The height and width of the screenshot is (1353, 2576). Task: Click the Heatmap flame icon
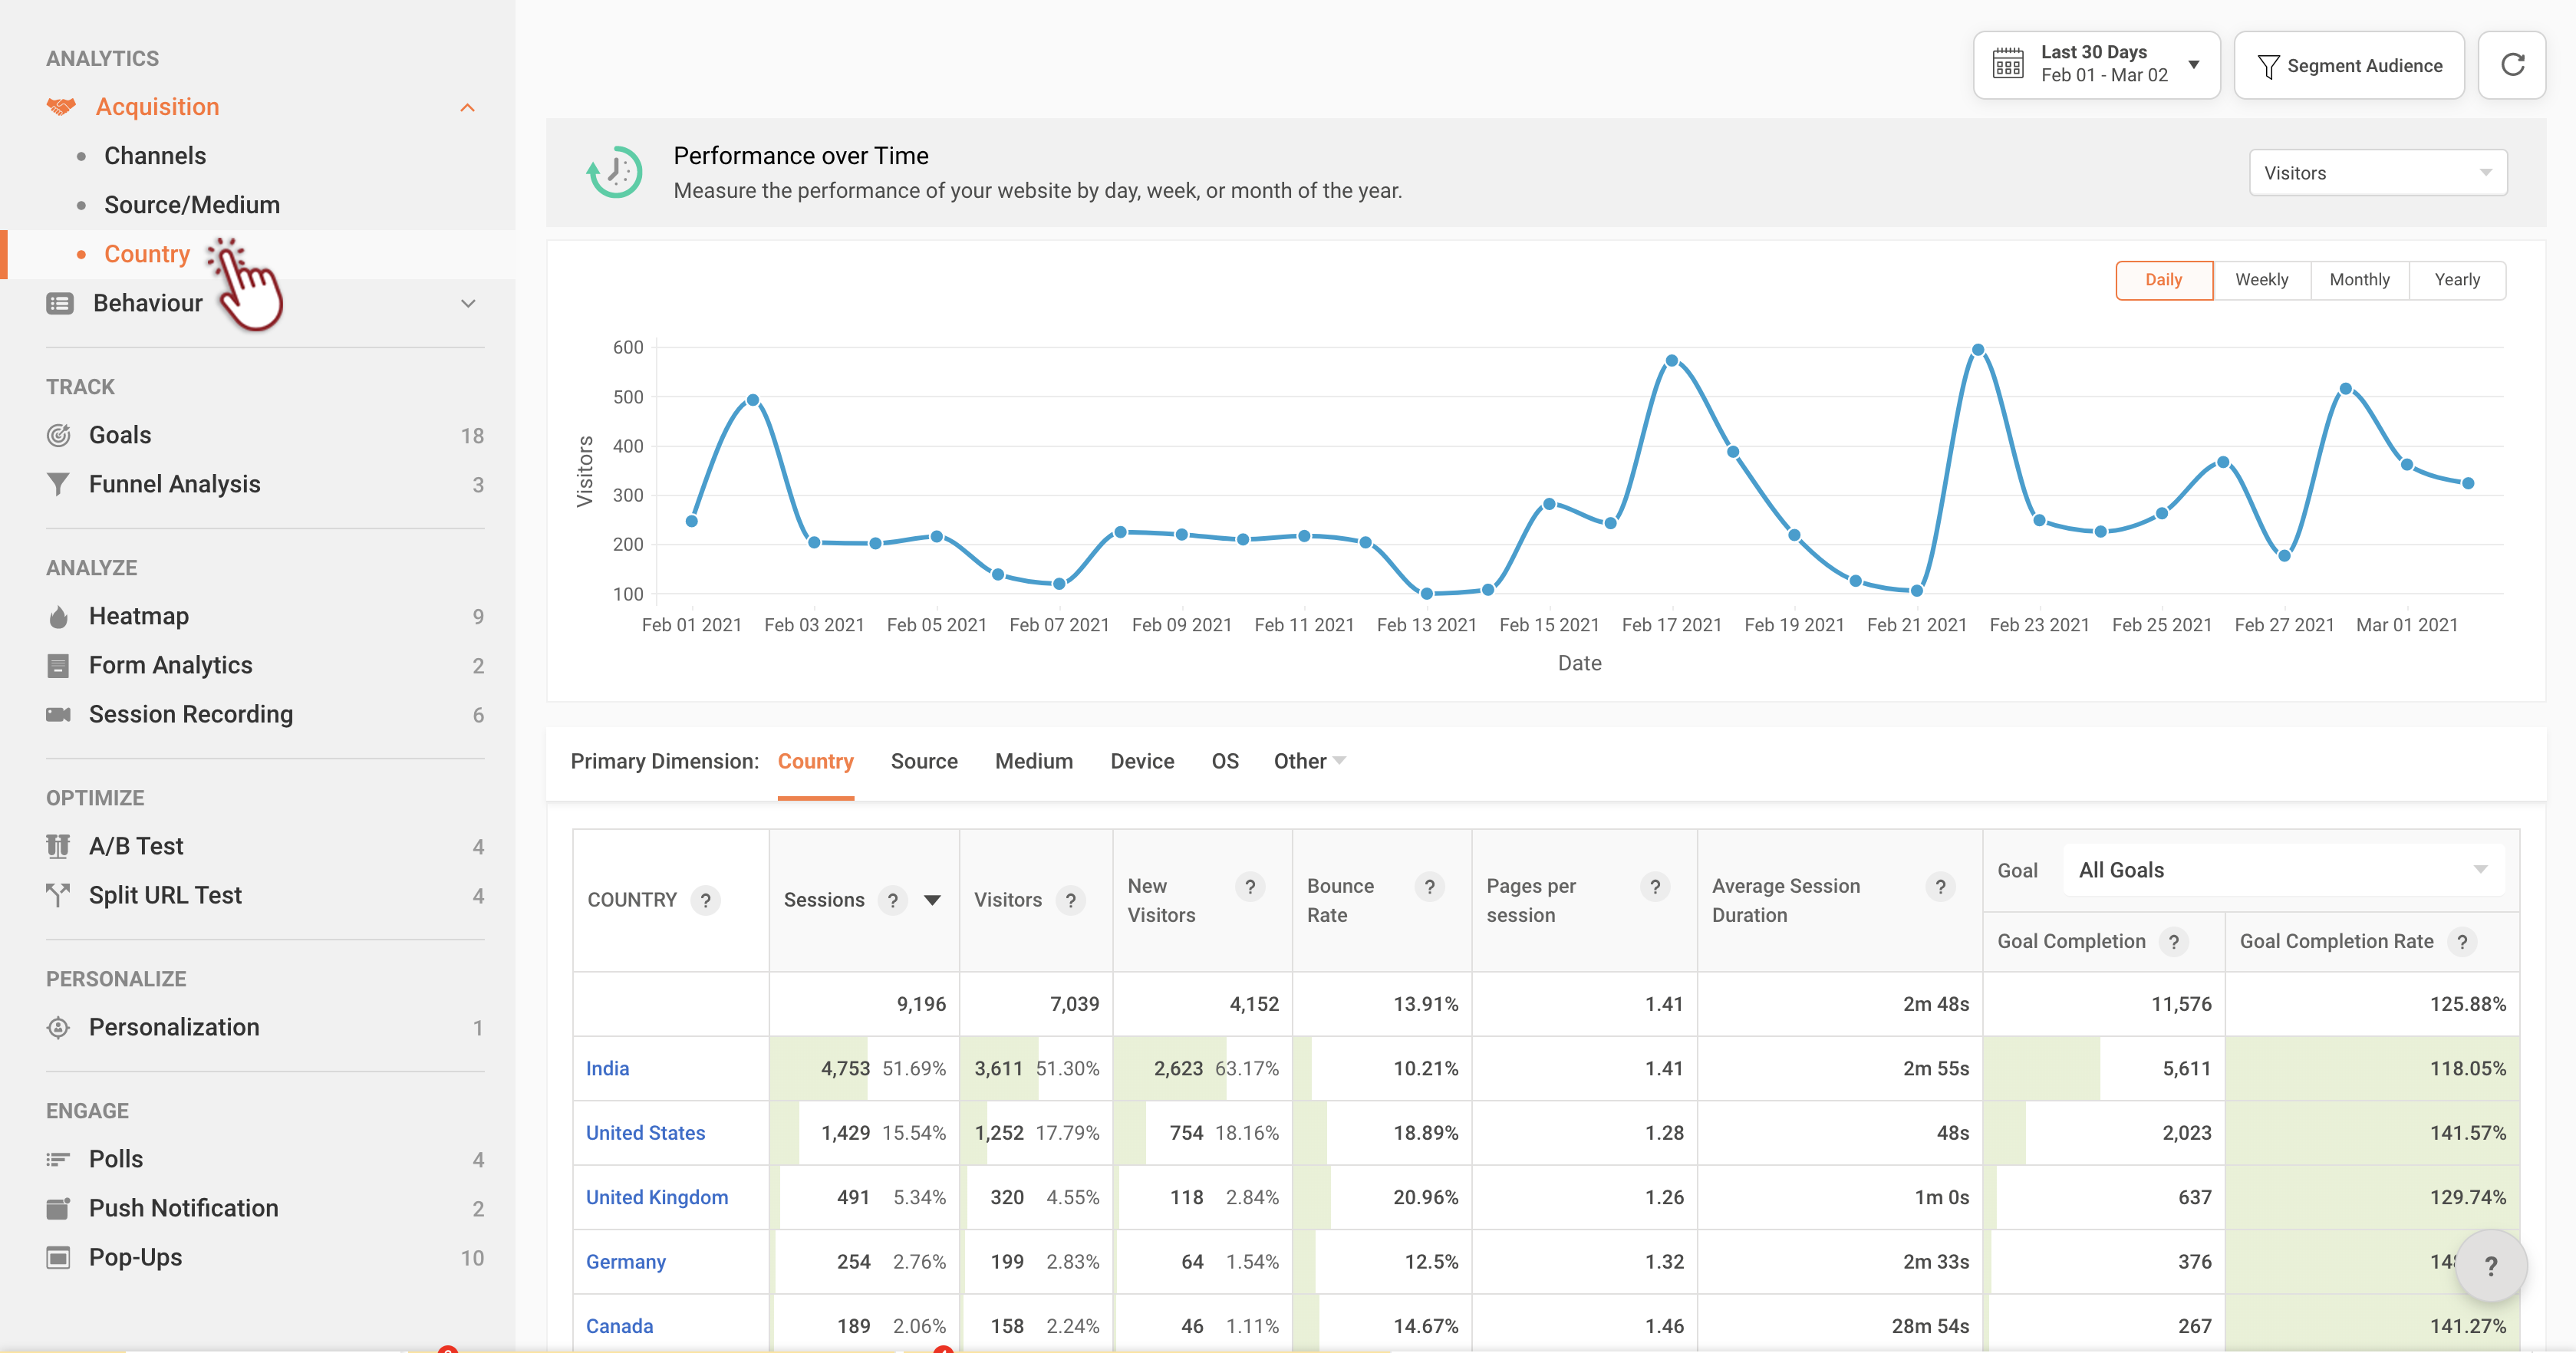click(59, 617)
